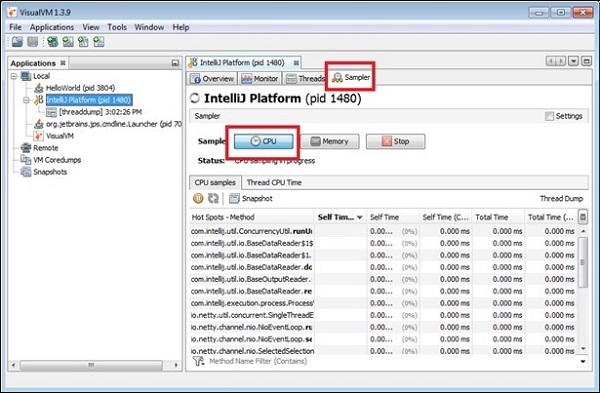This screenshot has width=600, height=393.
Task: Click the refresh results icon next to pause
Action: pos(213,198)
